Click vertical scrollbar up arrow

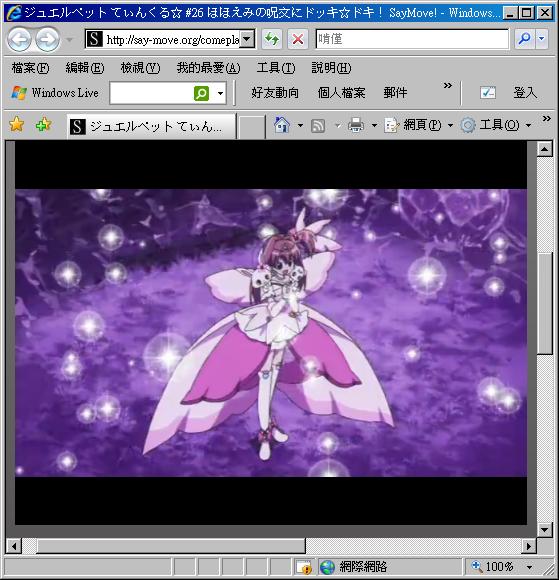(545, 149)
